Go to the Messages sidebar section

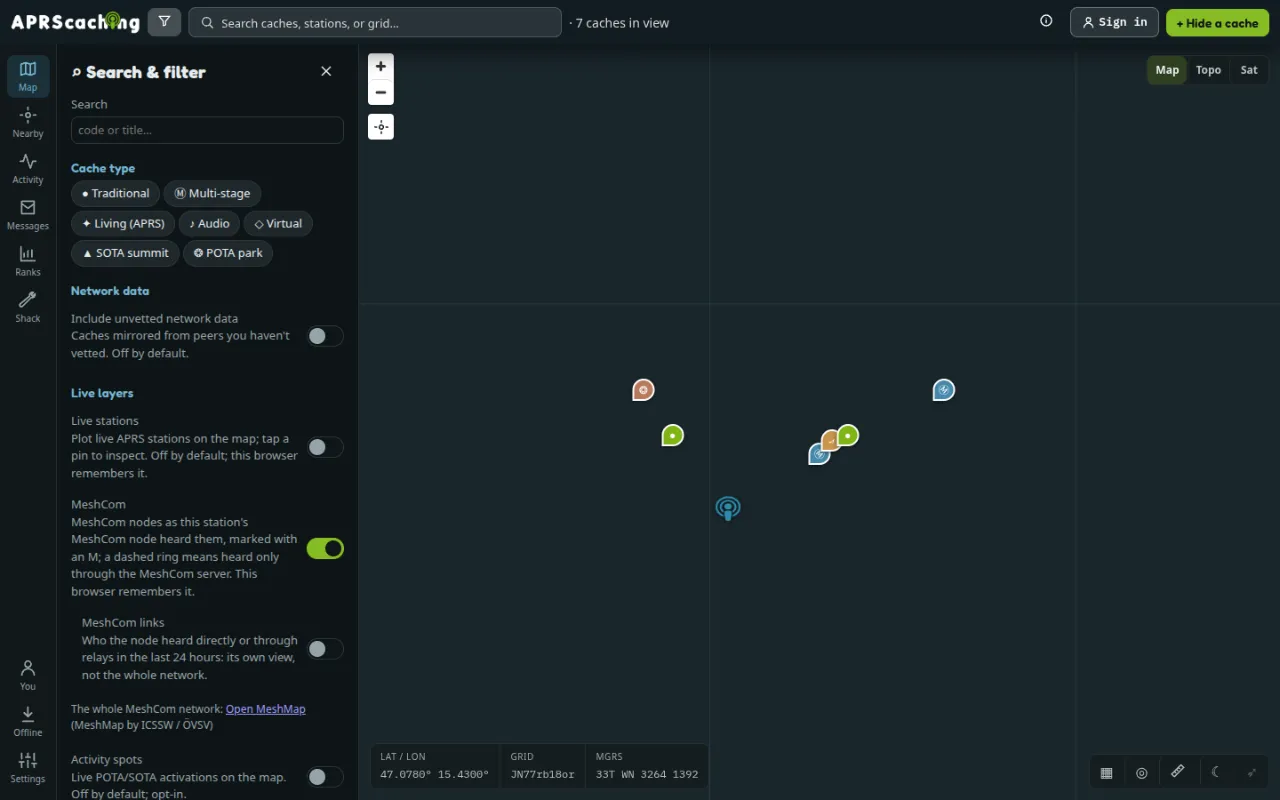(28, 214)
